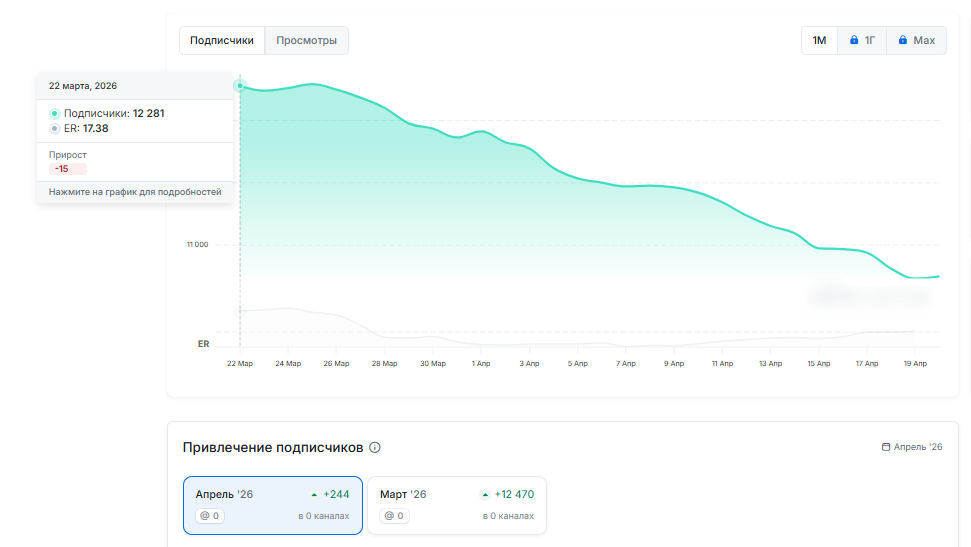This screenshot has width=971, height=547.
Task: Click the calendar icon next to Апрель '26
Action: pyautogui.click(x=886, y=447)
